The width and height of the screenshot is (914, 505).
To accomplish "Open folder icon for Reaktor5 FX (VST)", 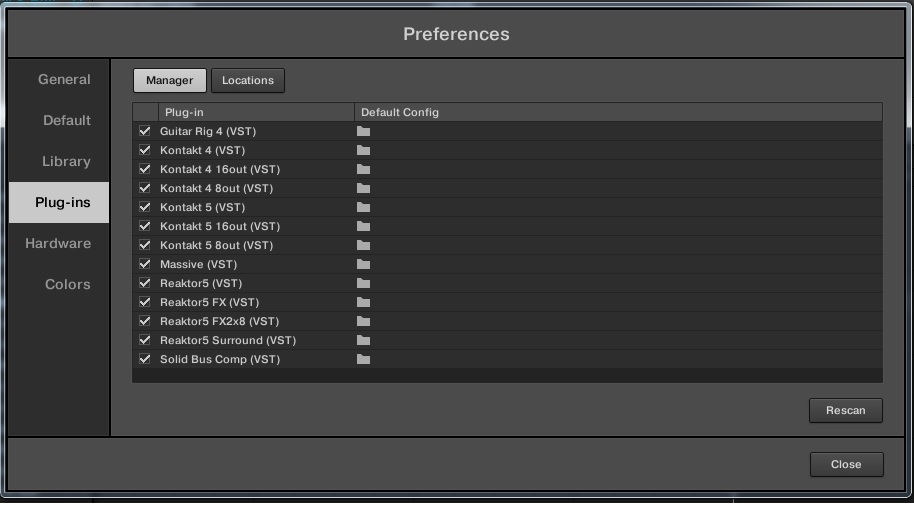I will [363, 302].
